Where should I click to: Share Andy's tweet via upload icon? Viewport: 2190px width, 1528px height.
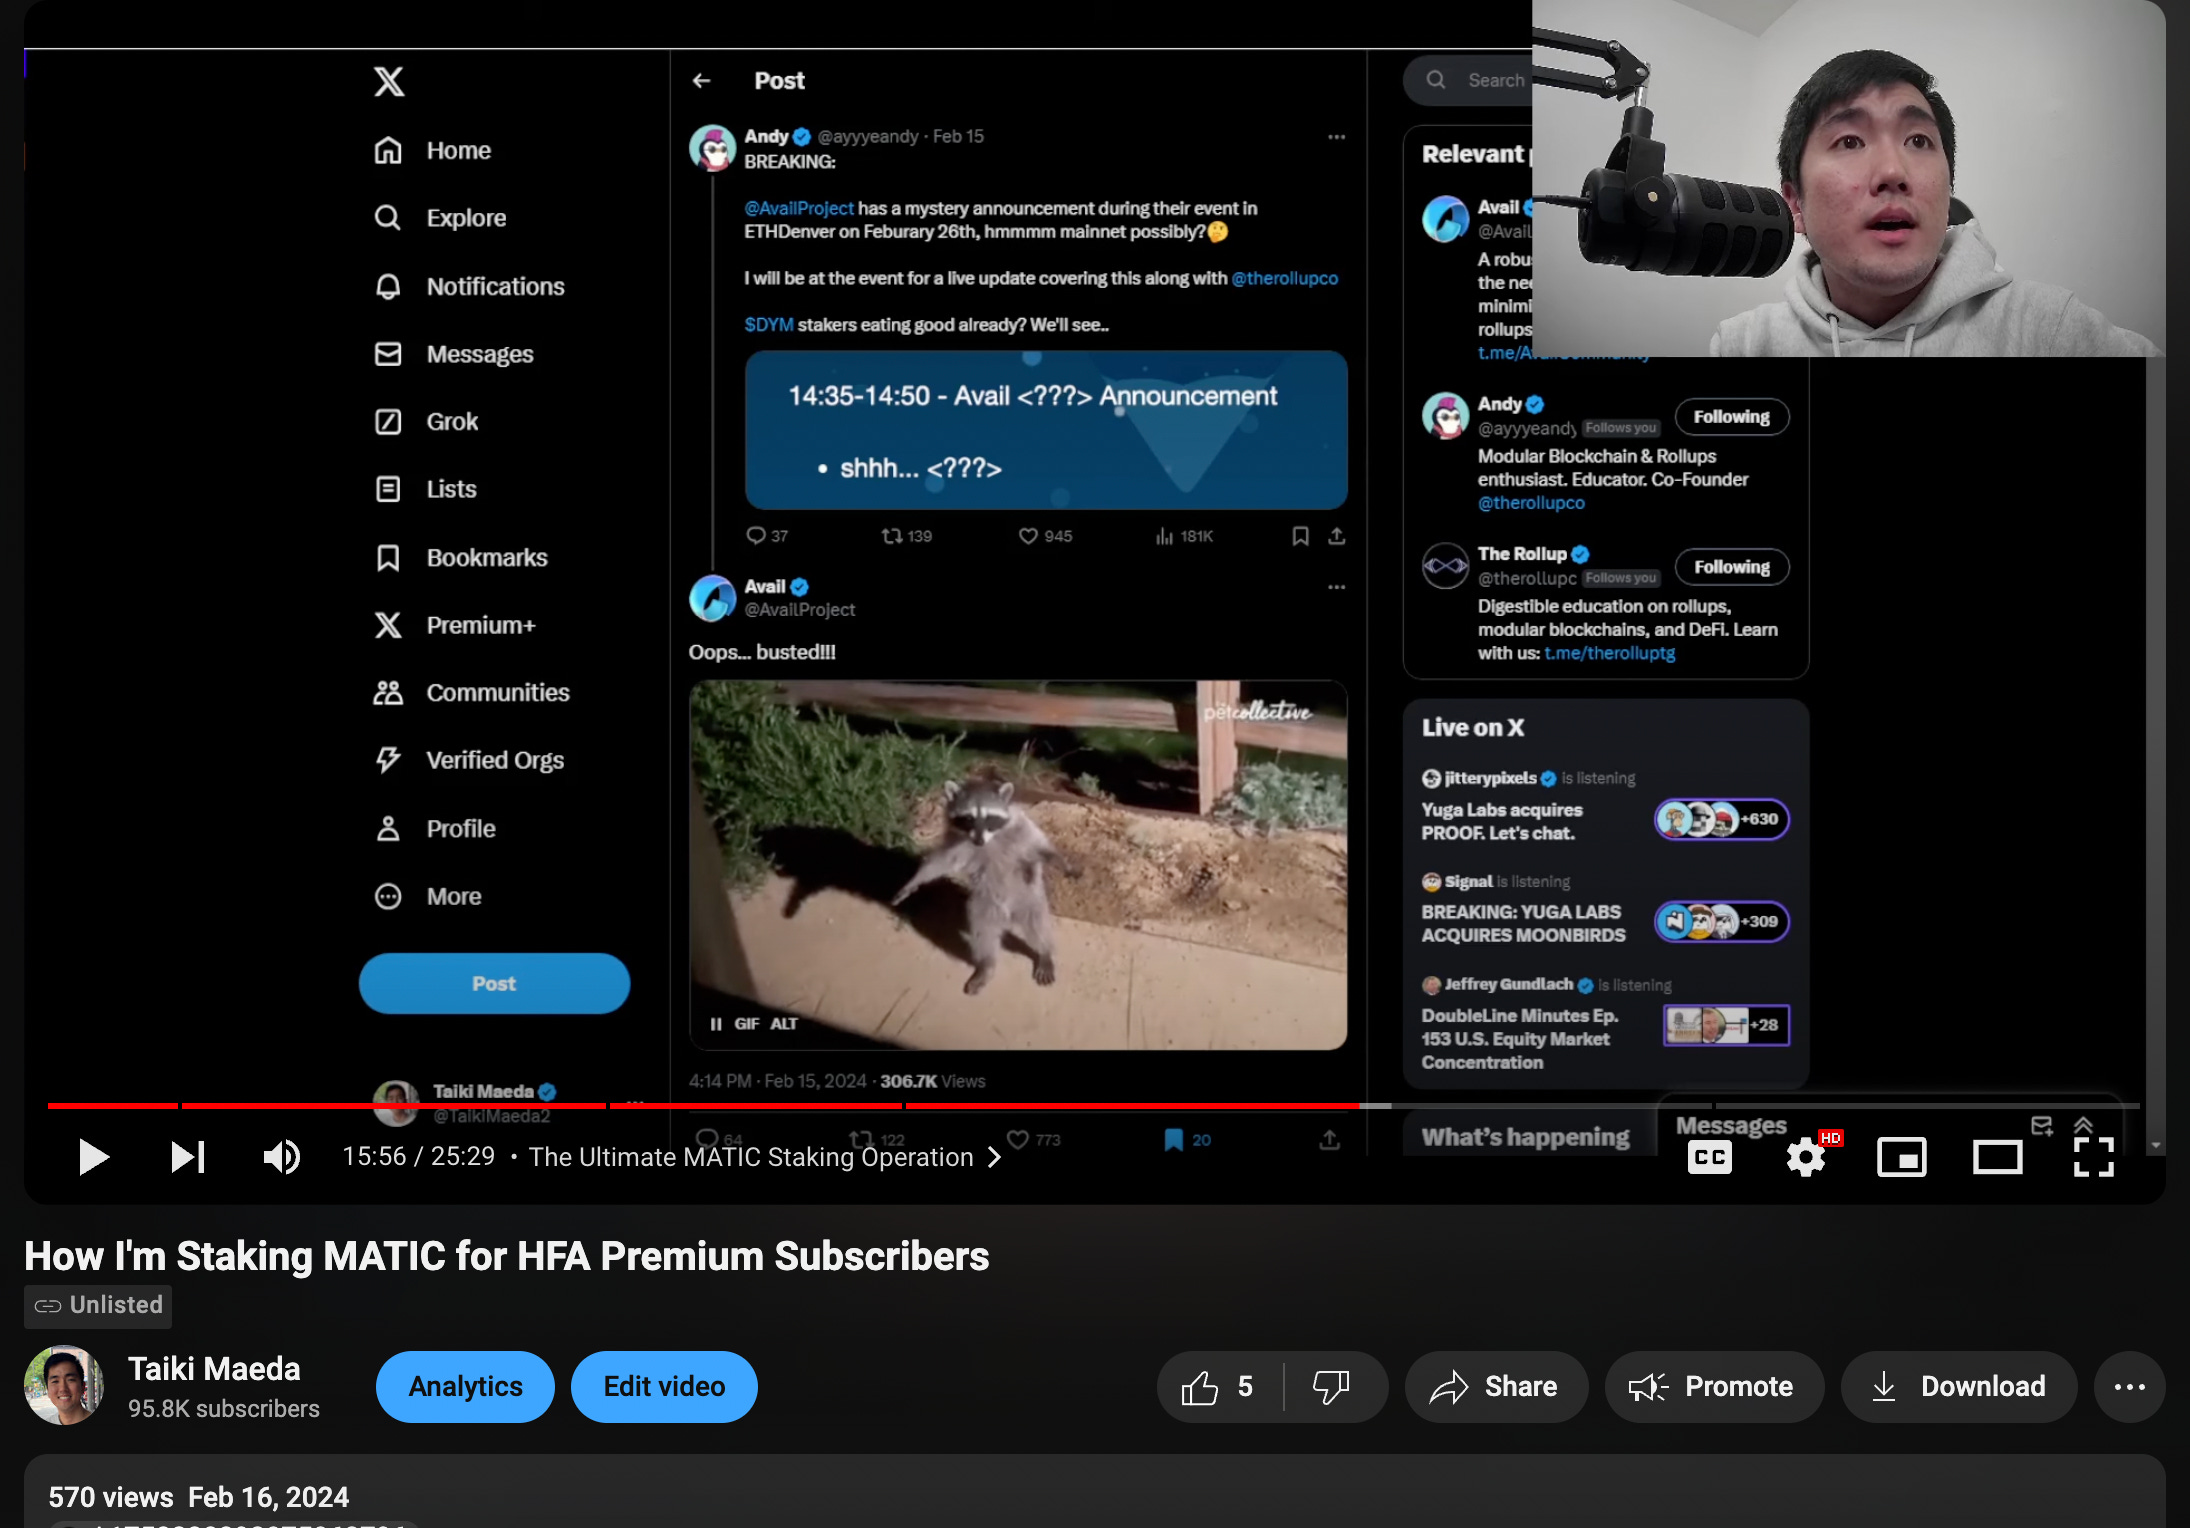click(1336, 537)
